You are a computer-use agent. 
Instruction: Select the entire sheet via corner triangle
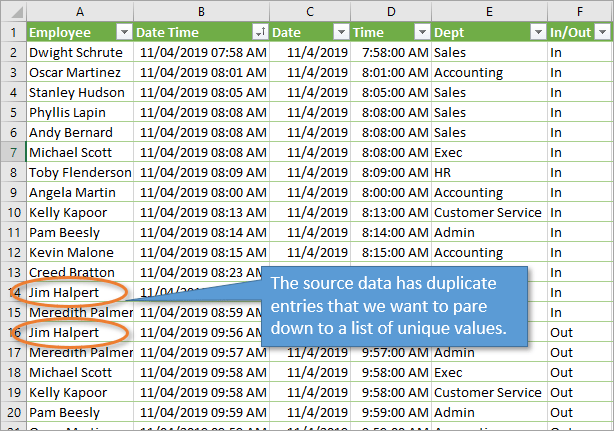(13, 10)
